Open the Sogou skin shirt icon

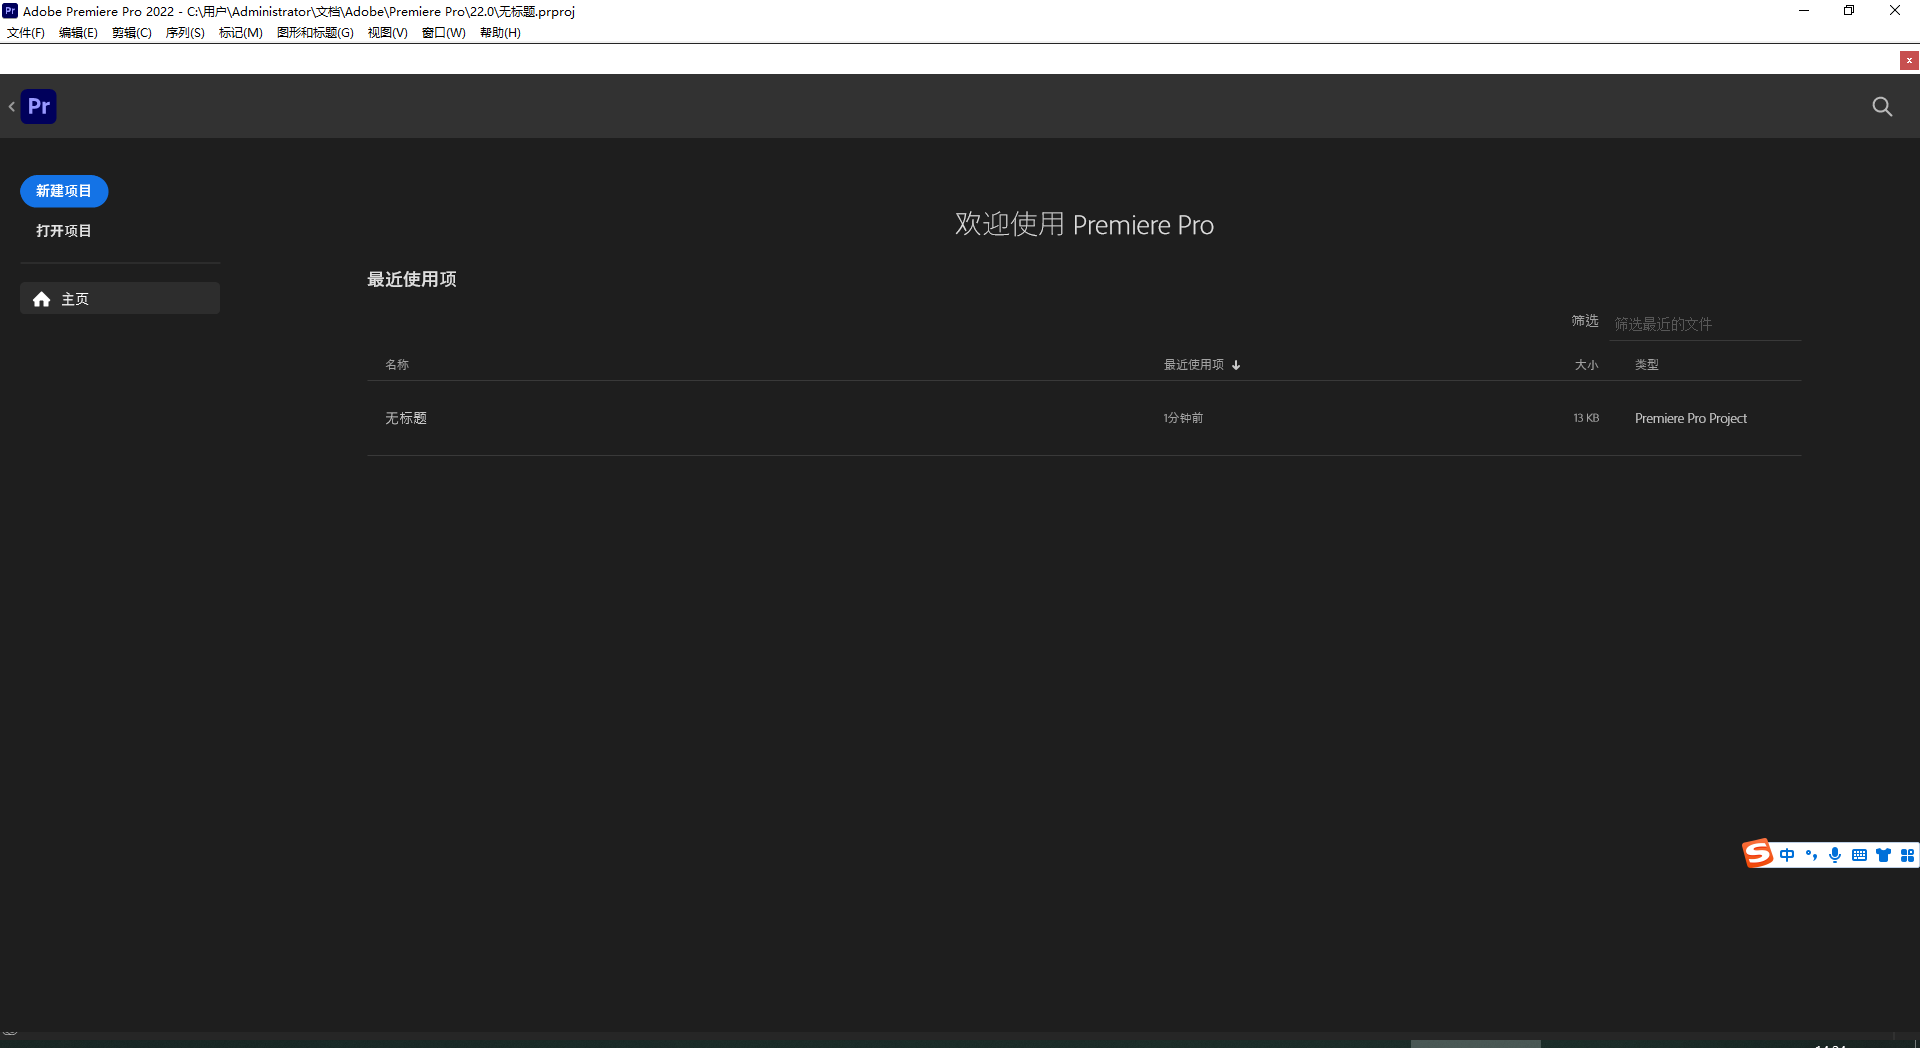click(1884, 855)
